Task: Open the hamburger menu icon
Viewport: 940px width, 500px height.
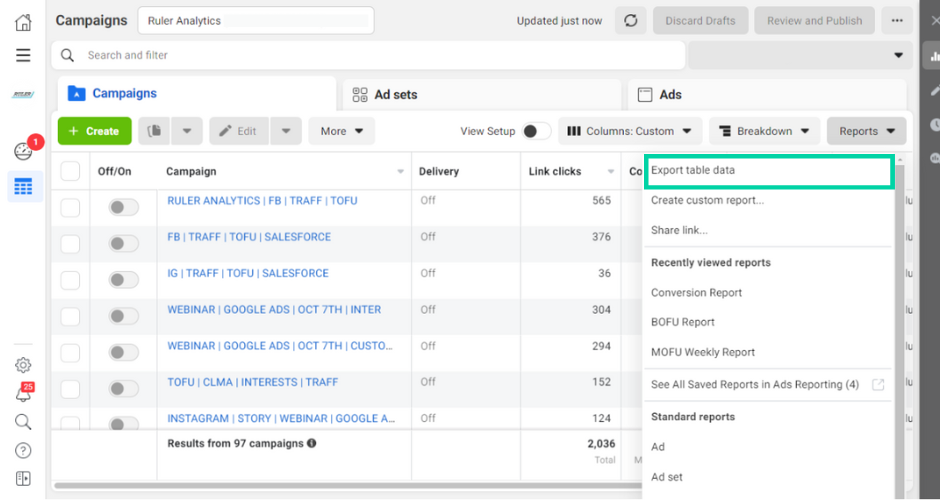Action: pos(23,55)
